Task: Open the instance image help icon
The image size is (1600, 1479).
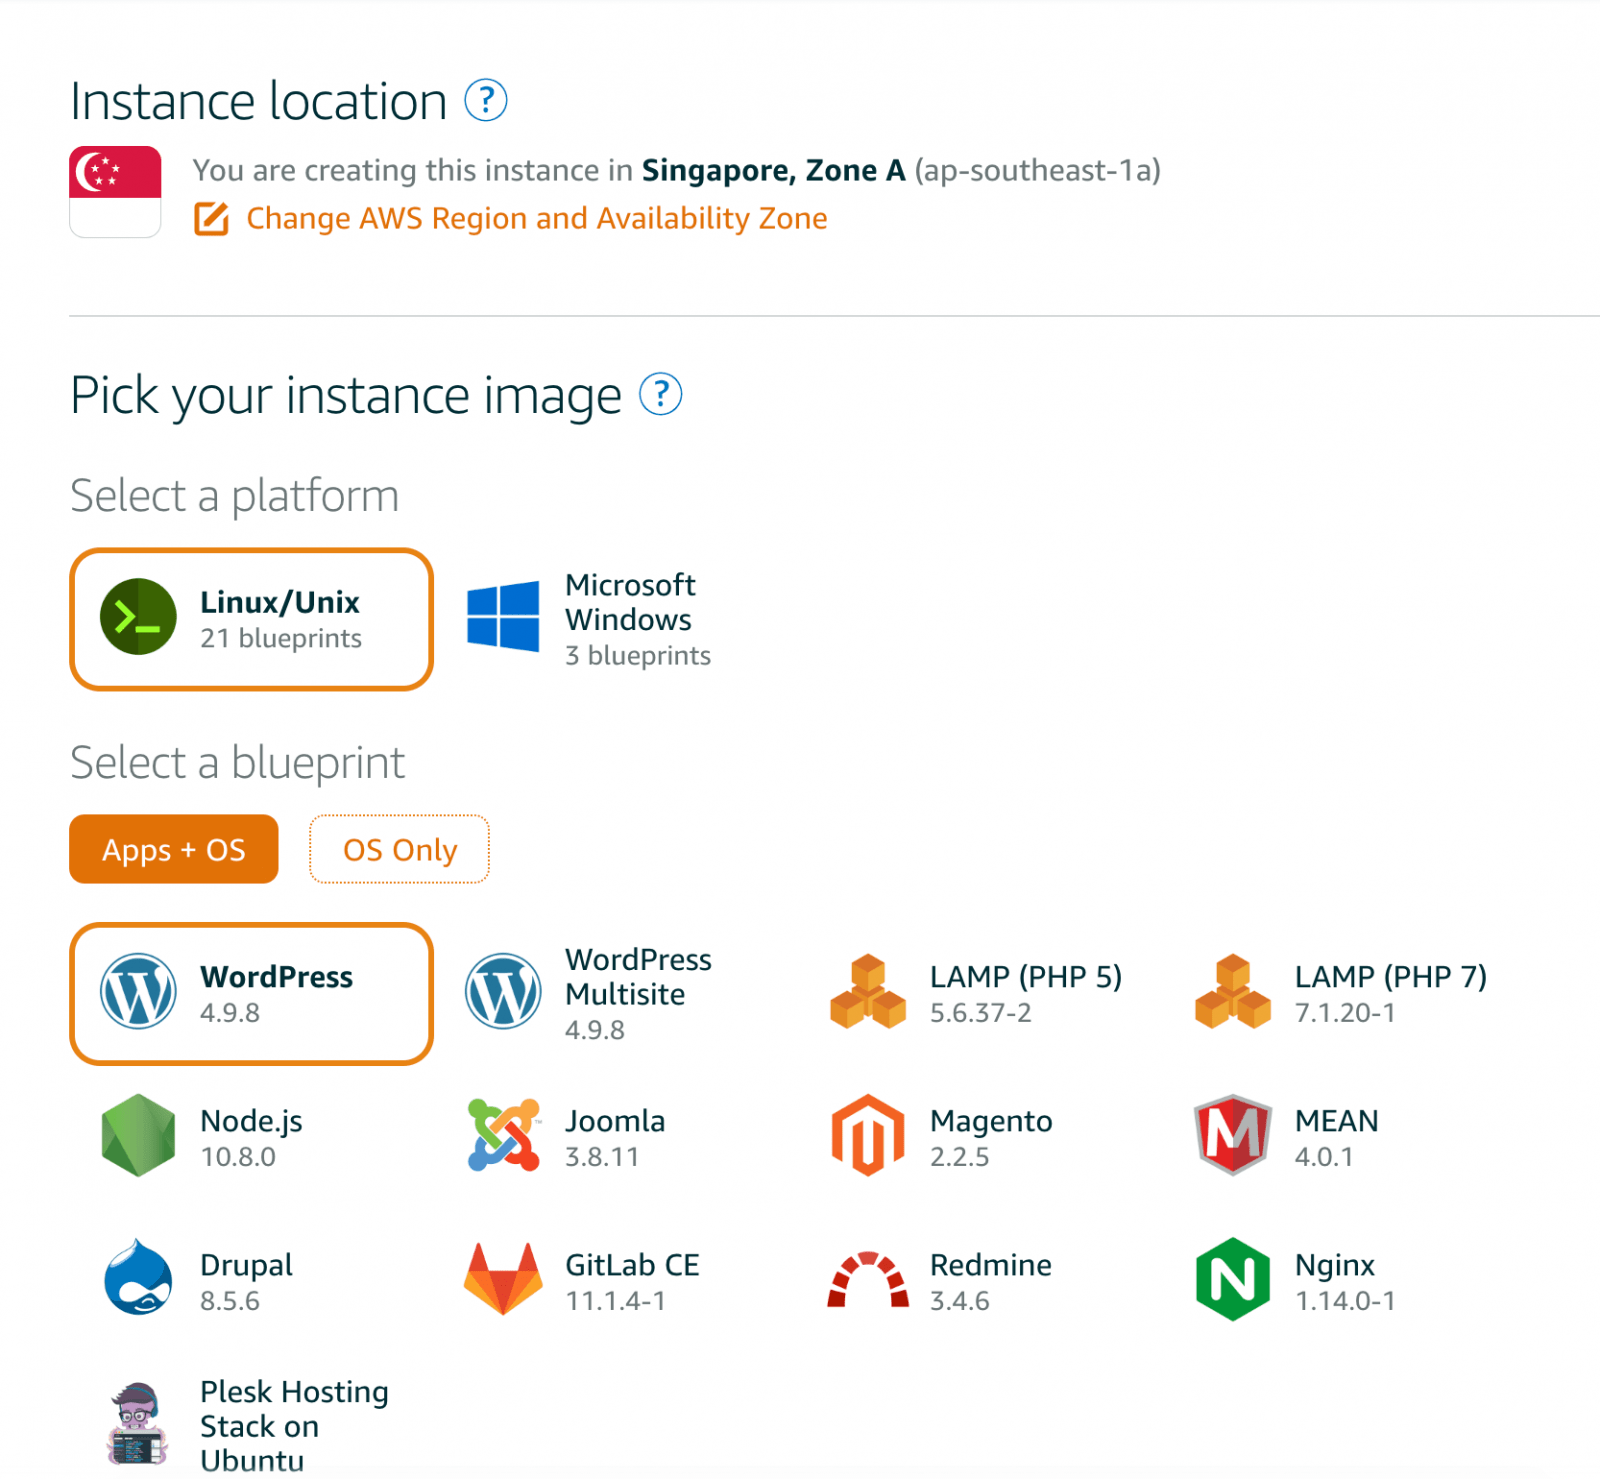Action: point(661,394)
